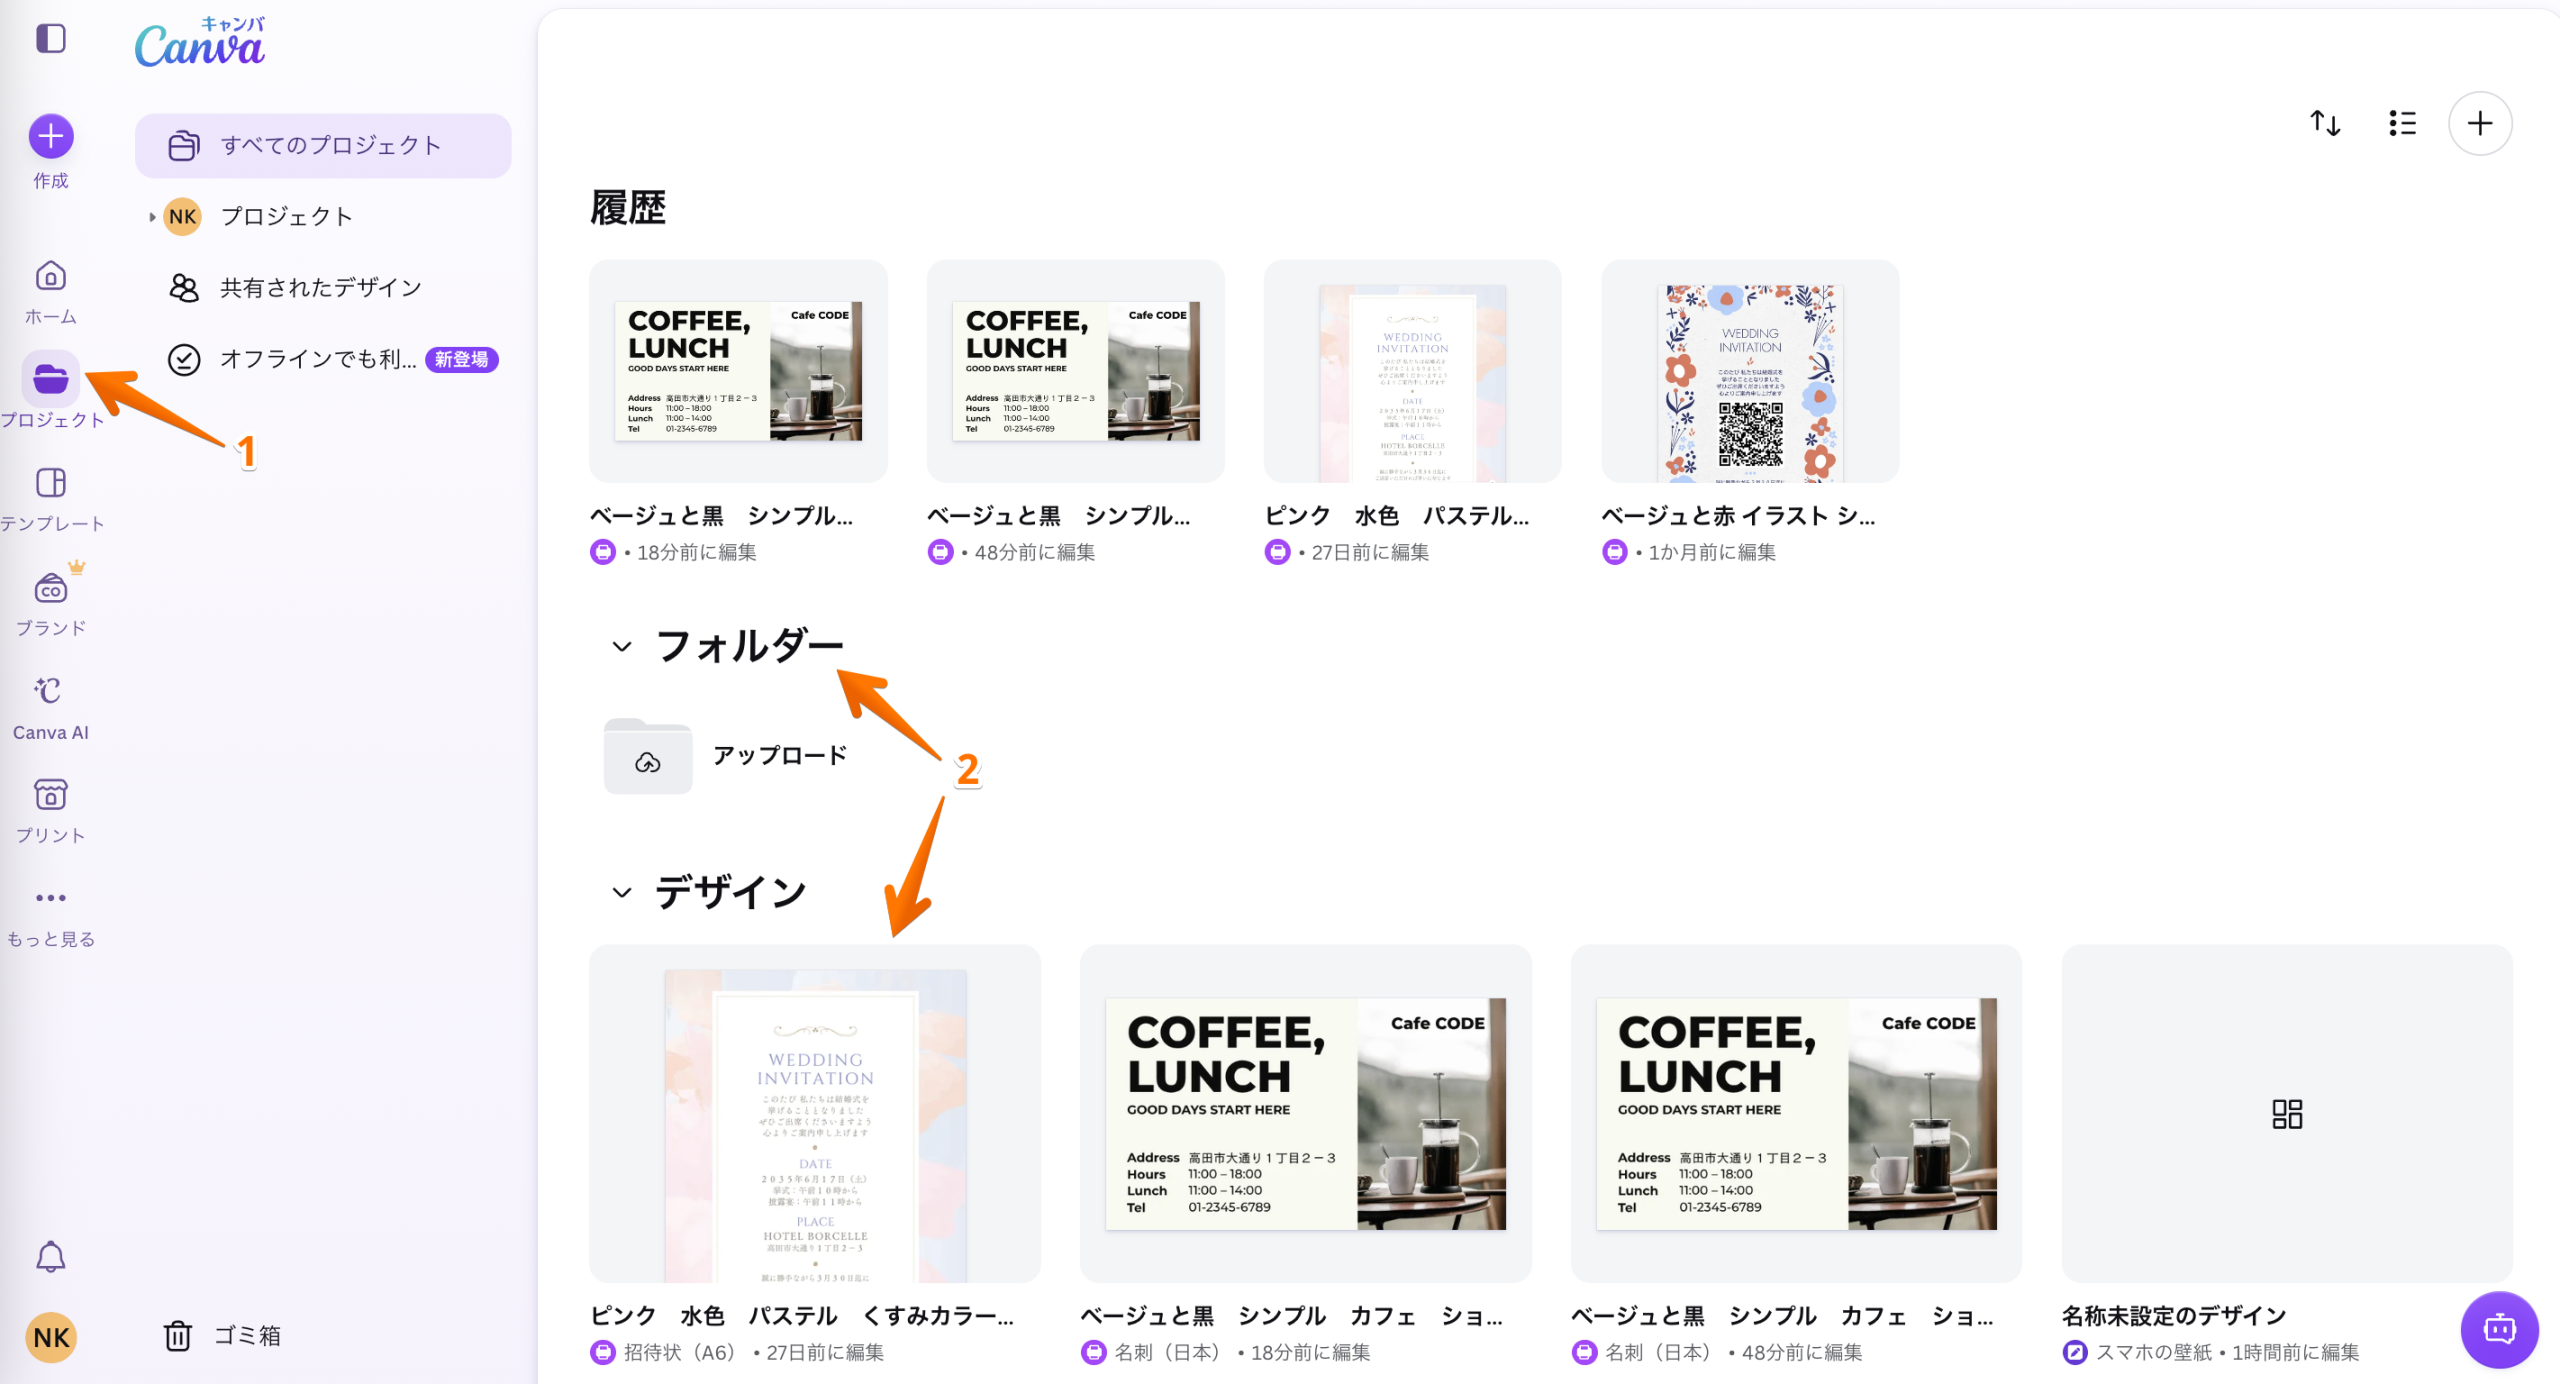2560x1384 pixels.
Task: Click the sort arrows icon
Action: tap(2326, 123)
